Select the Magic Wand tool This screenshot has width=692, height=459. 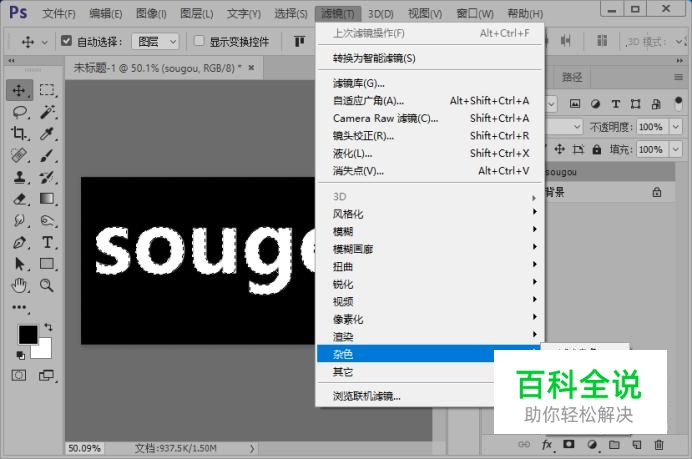point(47,112)
